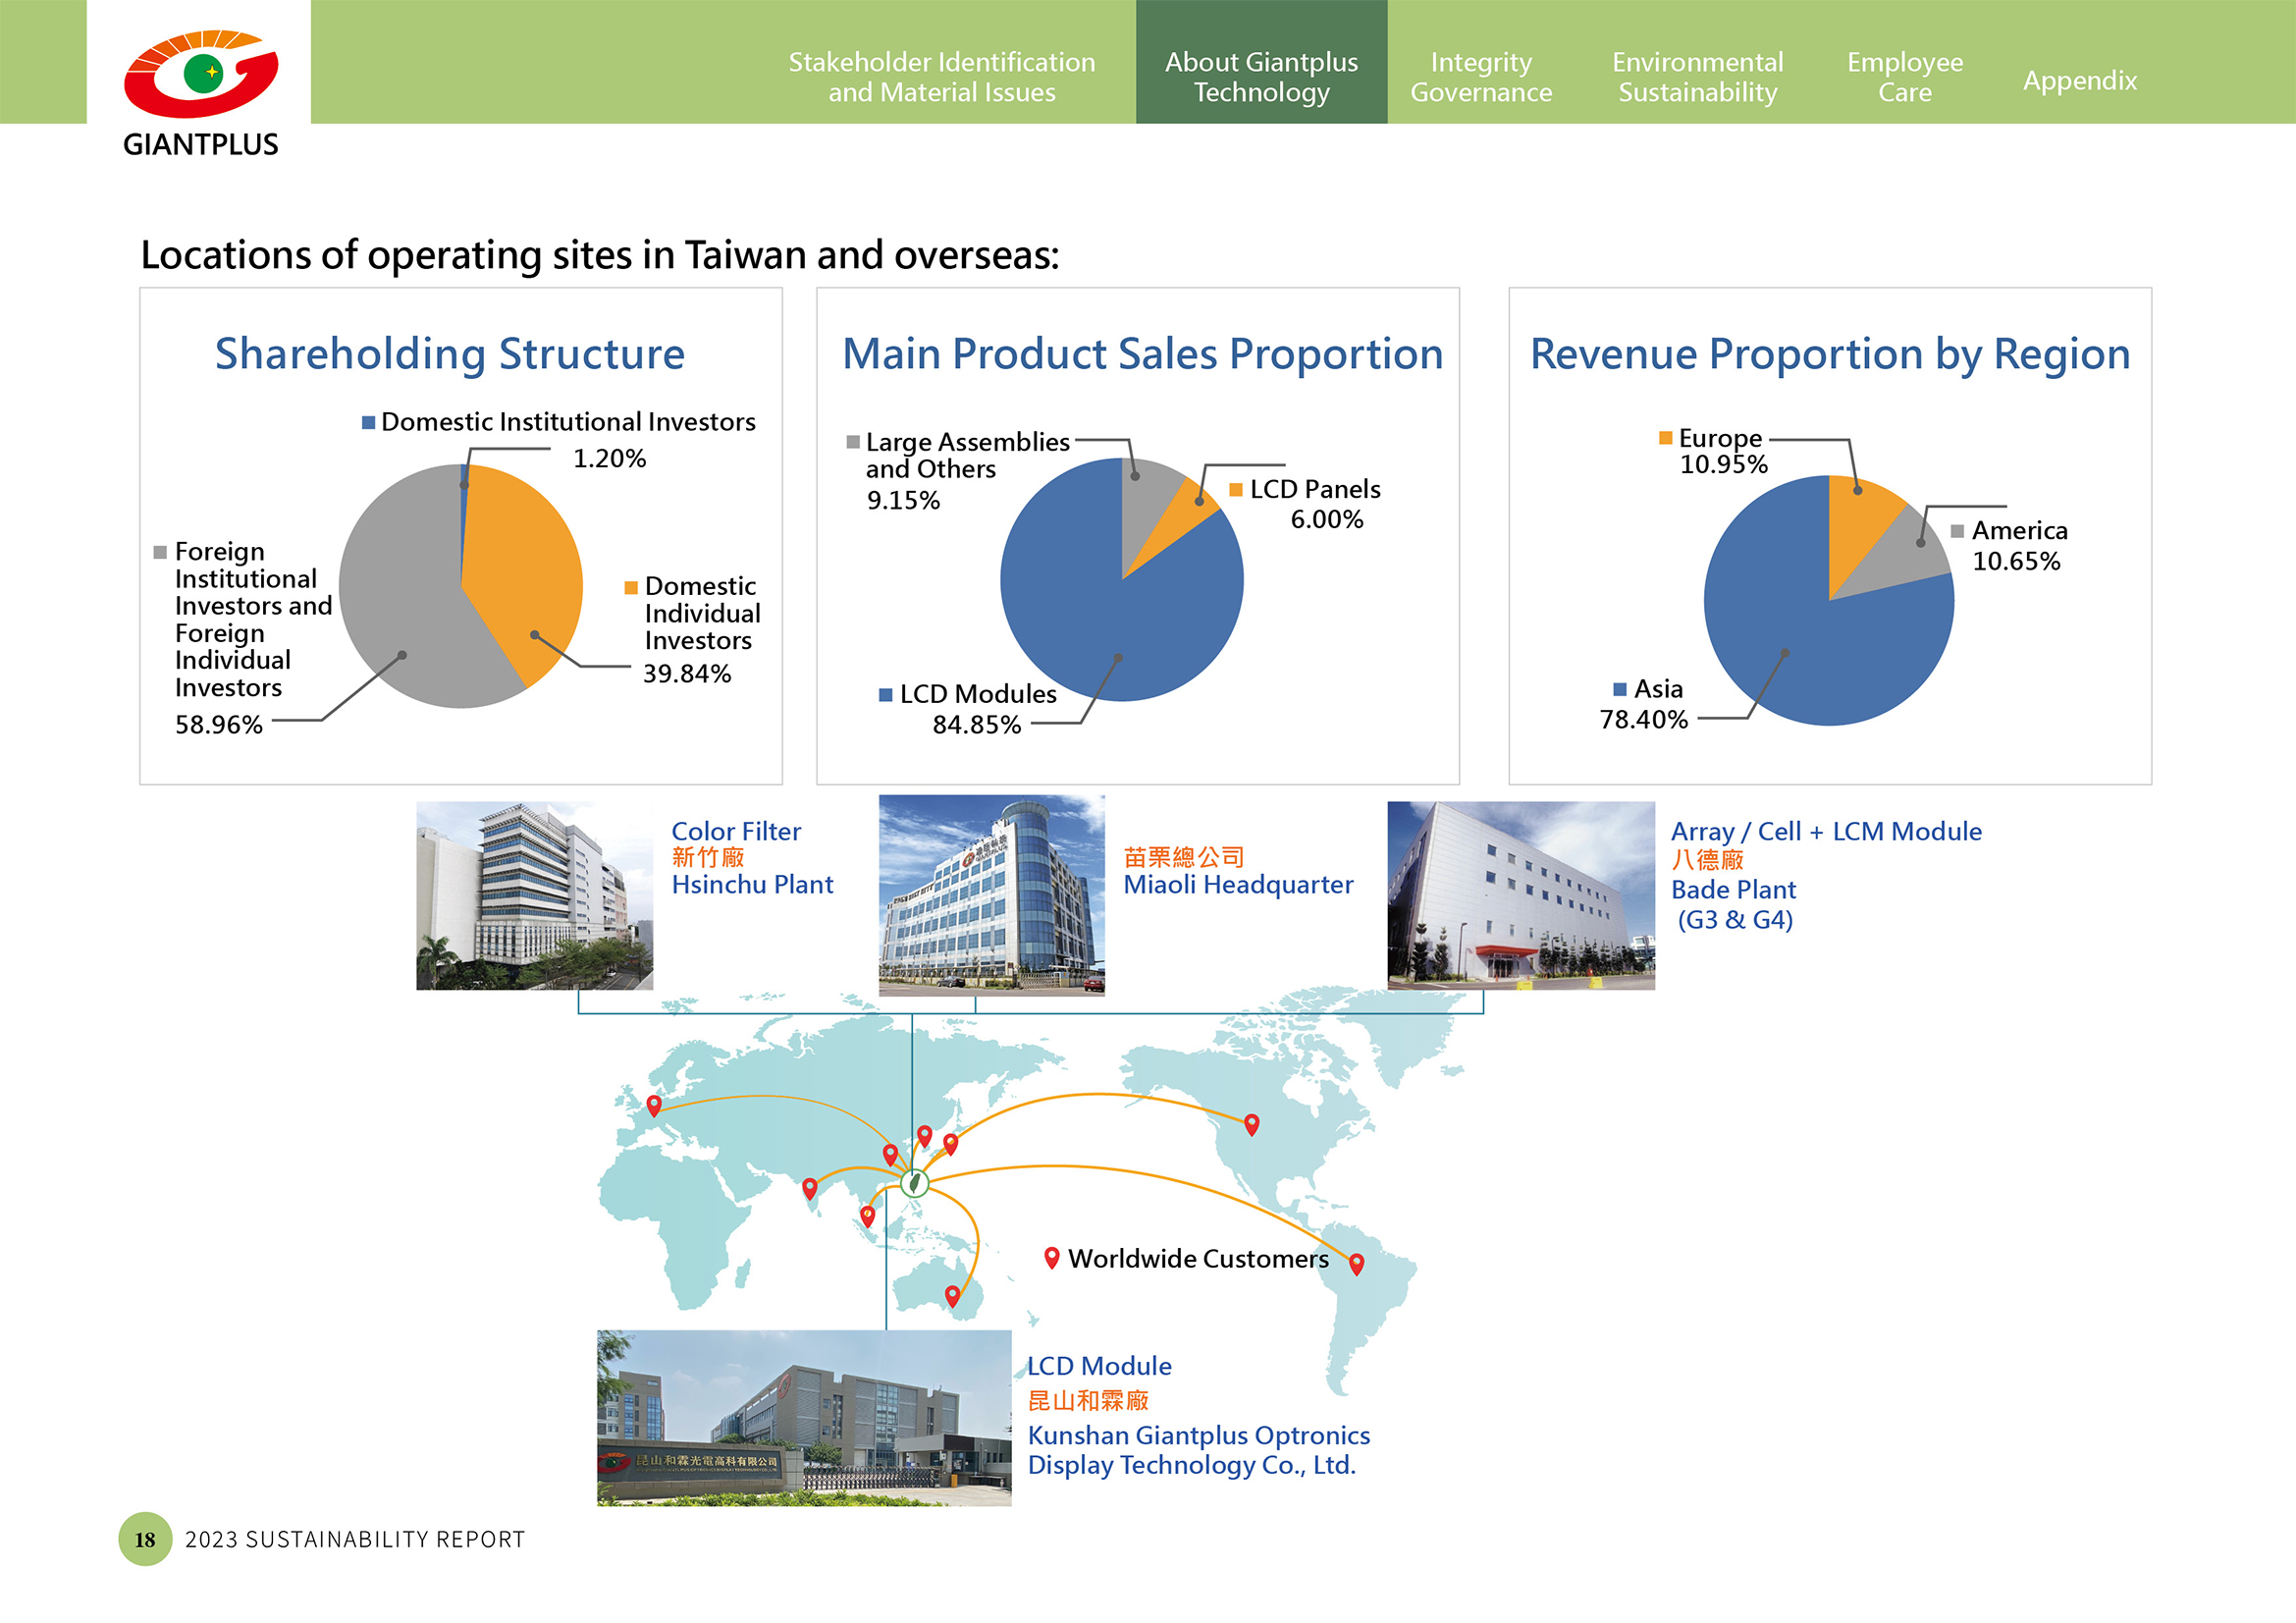Click the Kunshan factory photo
Viewport: 2296px width, 1623px height.
coord(803,1417)
